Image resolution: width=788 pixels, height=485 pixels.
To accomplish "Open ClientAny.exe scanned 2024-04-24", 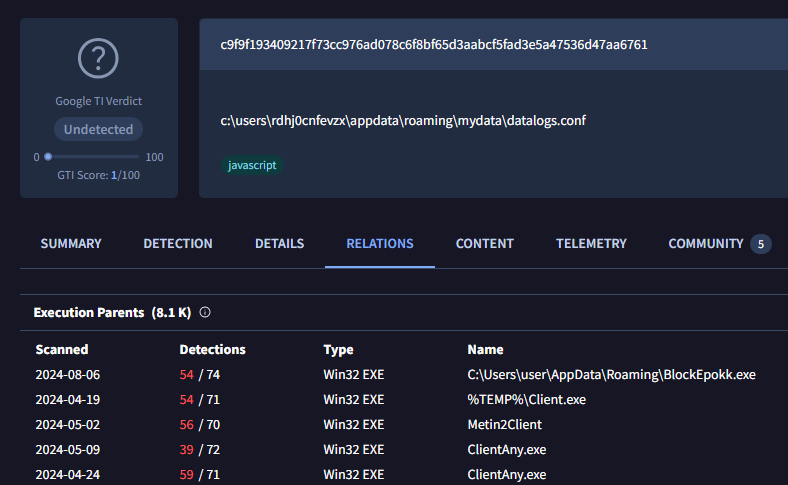I will (x=507, y=474).
